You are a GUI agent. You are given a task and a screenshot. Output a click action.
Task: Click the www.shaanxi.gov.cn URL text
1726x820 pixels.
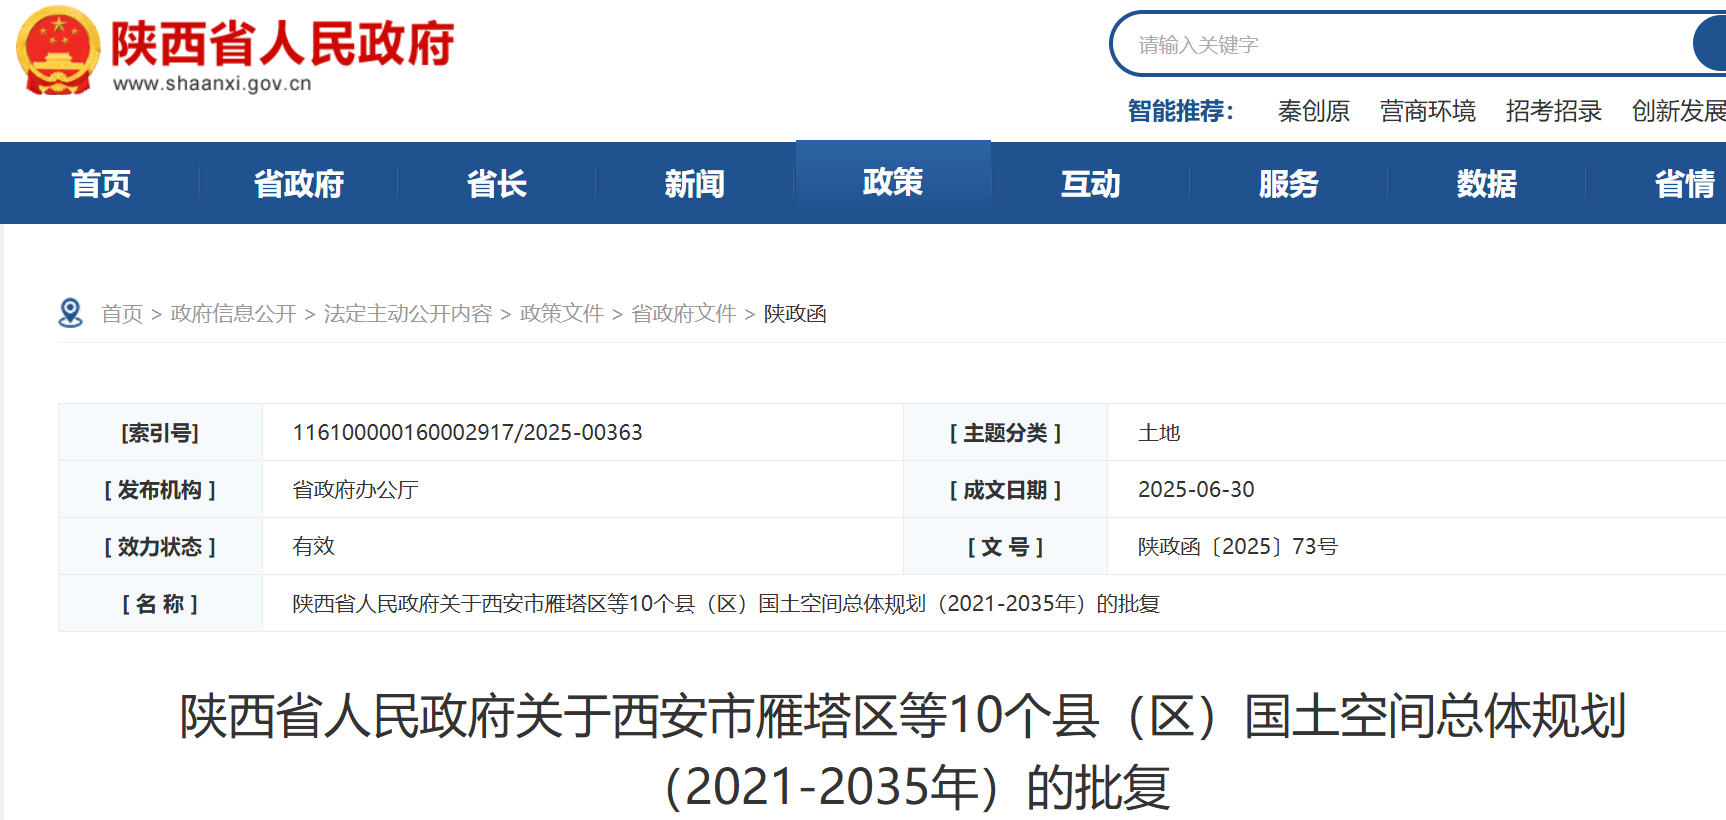pyautogui.click(x=212, y=83)
